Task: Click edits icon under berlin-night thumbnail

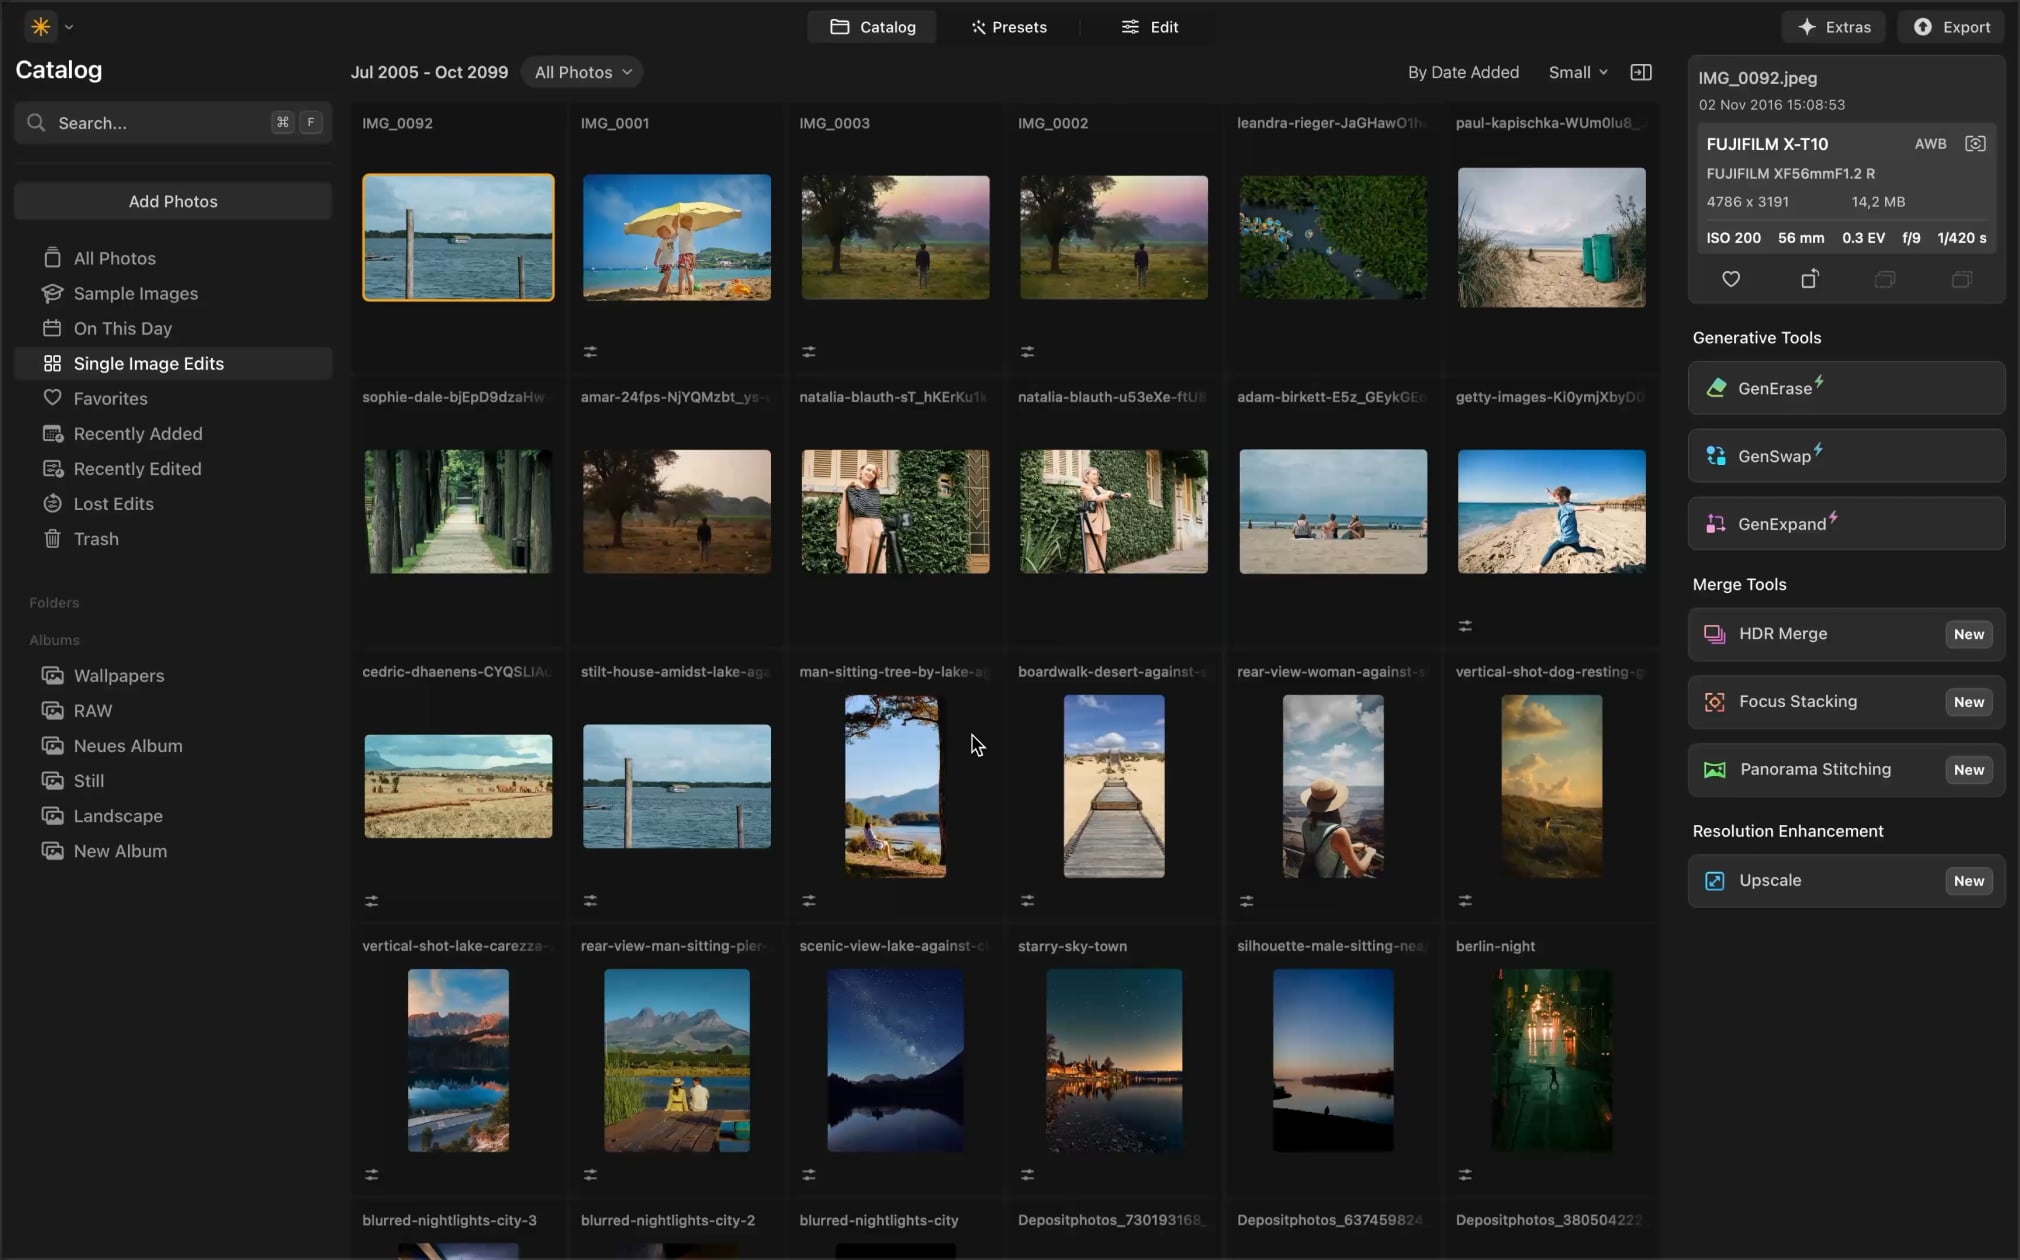Action: click(x=1465, y=1175)
